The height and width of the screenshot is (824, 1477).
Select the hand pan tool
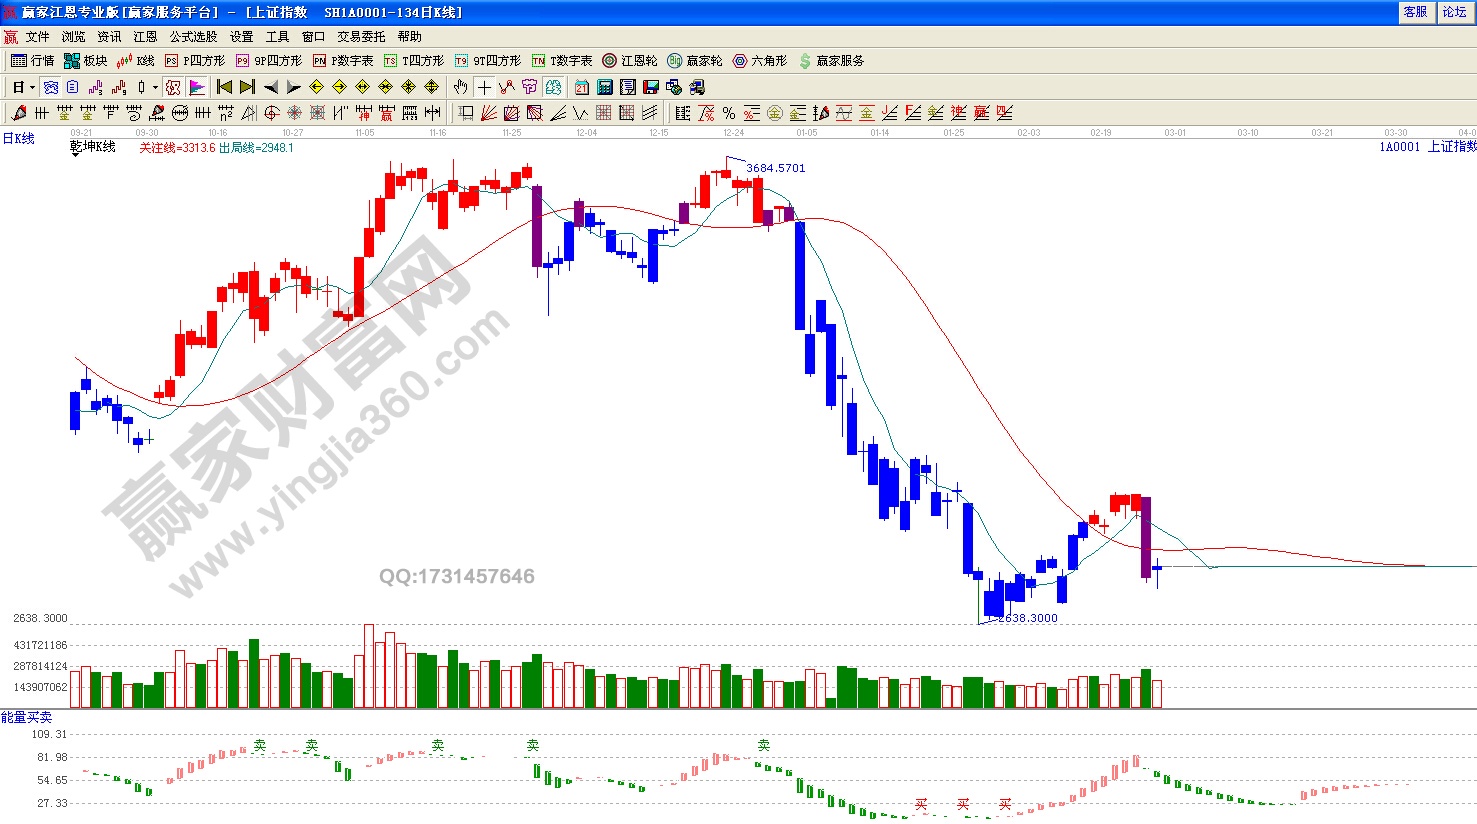[461, 87]
